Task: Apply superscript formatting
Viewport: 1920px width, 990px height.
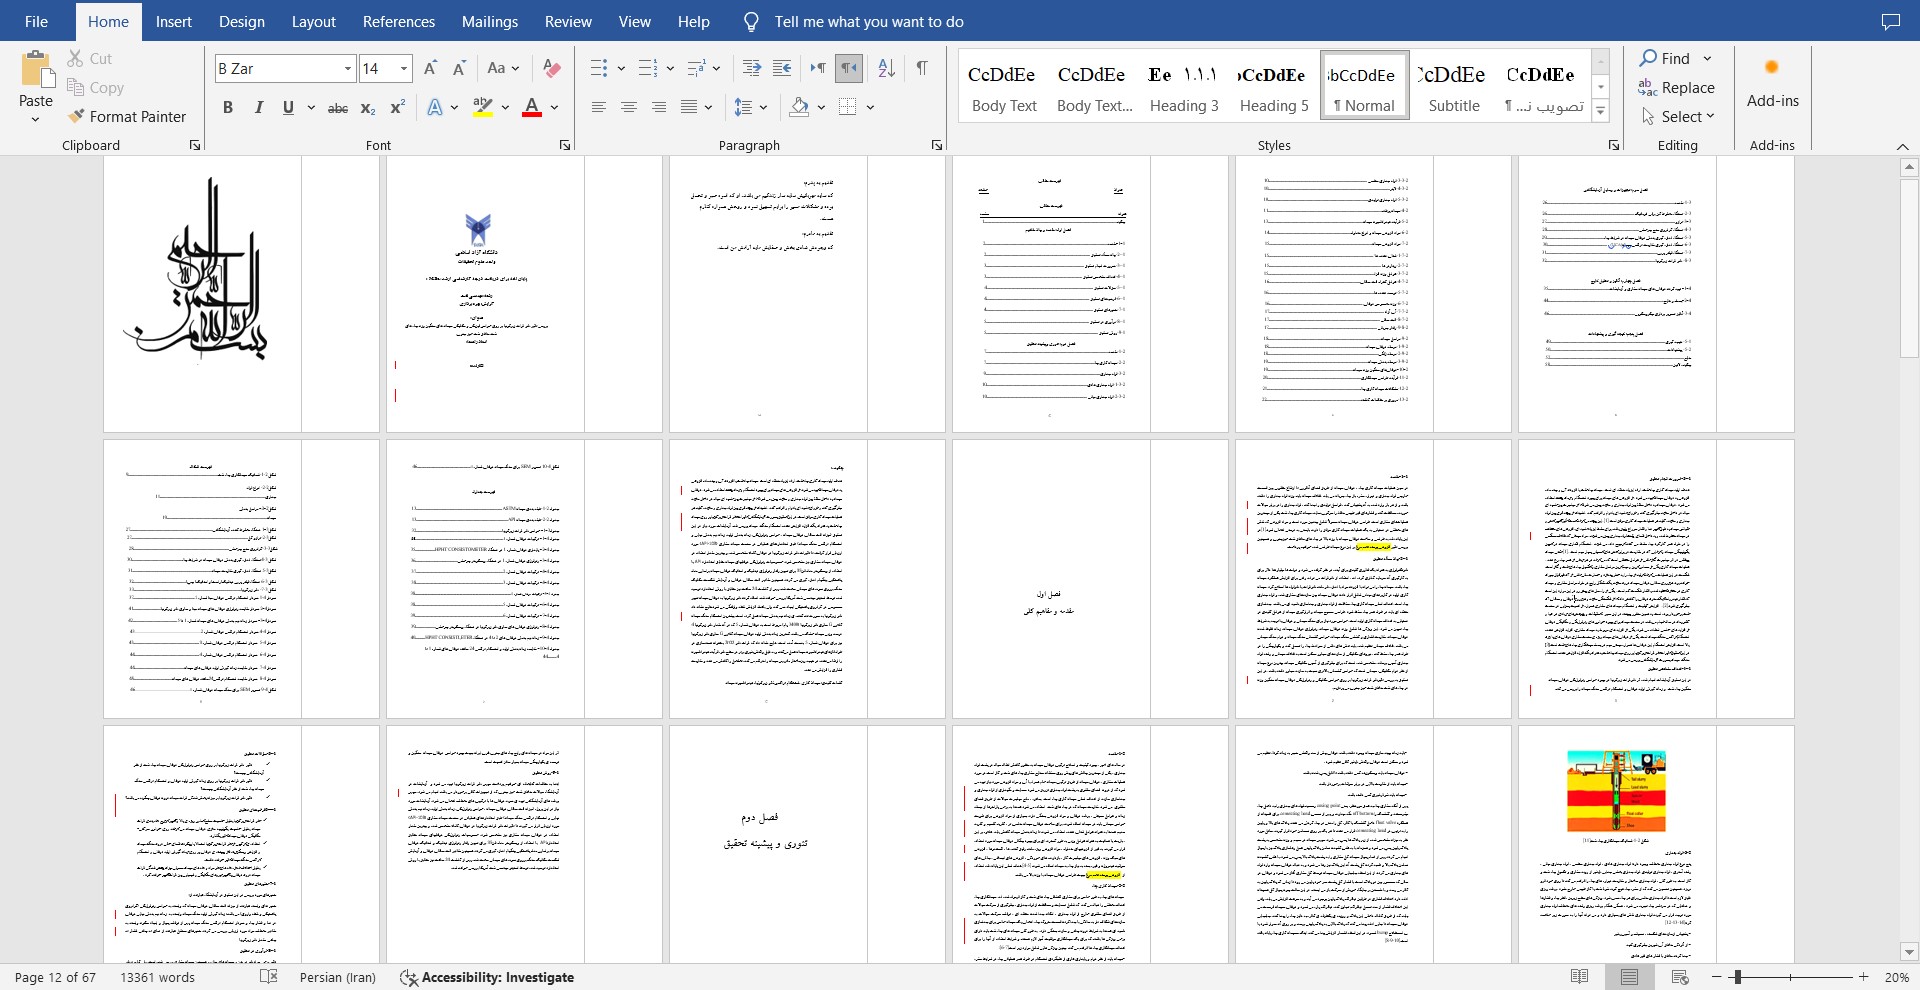Action: click(x=397, y=108)
